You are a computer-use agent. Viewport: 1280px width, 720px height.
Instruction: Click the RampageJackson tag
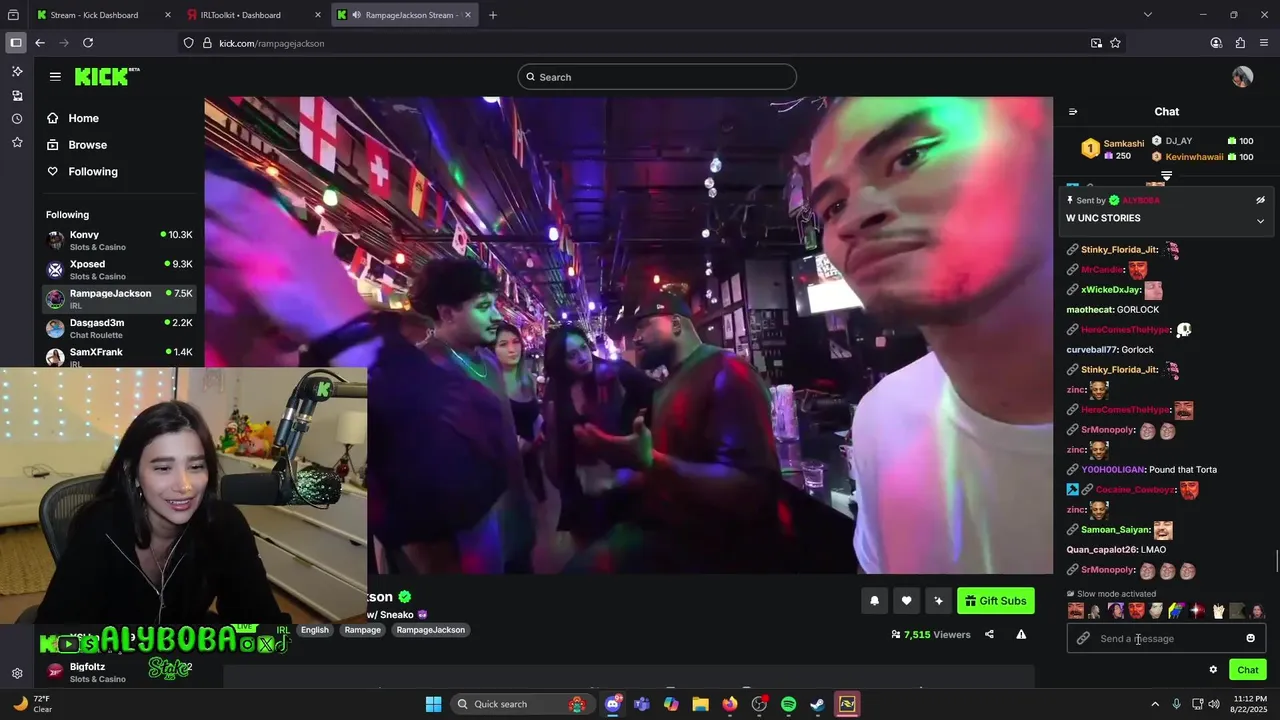pos(430,630)
